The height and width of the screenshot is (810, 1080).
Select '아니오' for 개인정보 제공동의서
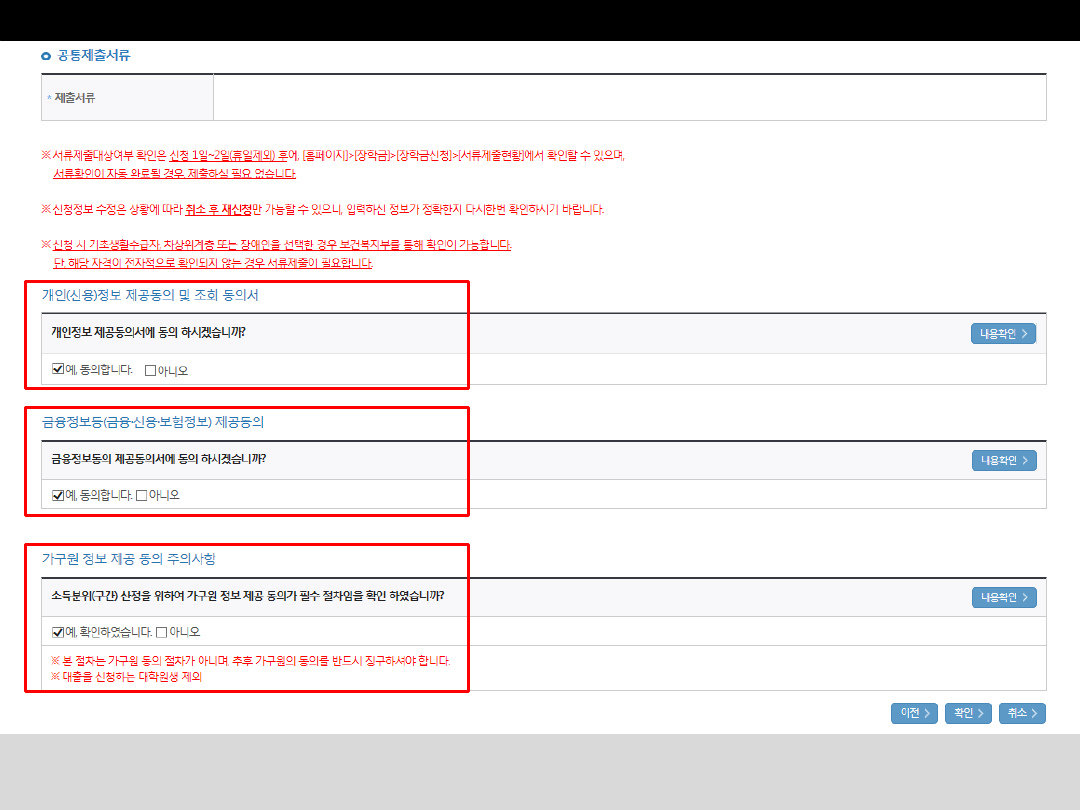(x=151, y=370)
